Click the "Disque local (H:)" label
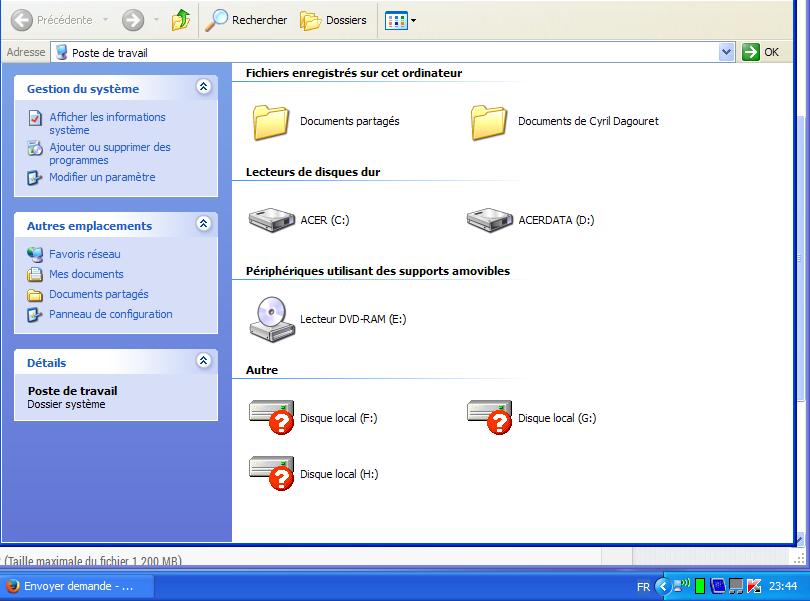This screenshot has width=810, height=601. [x=339, y=474]
